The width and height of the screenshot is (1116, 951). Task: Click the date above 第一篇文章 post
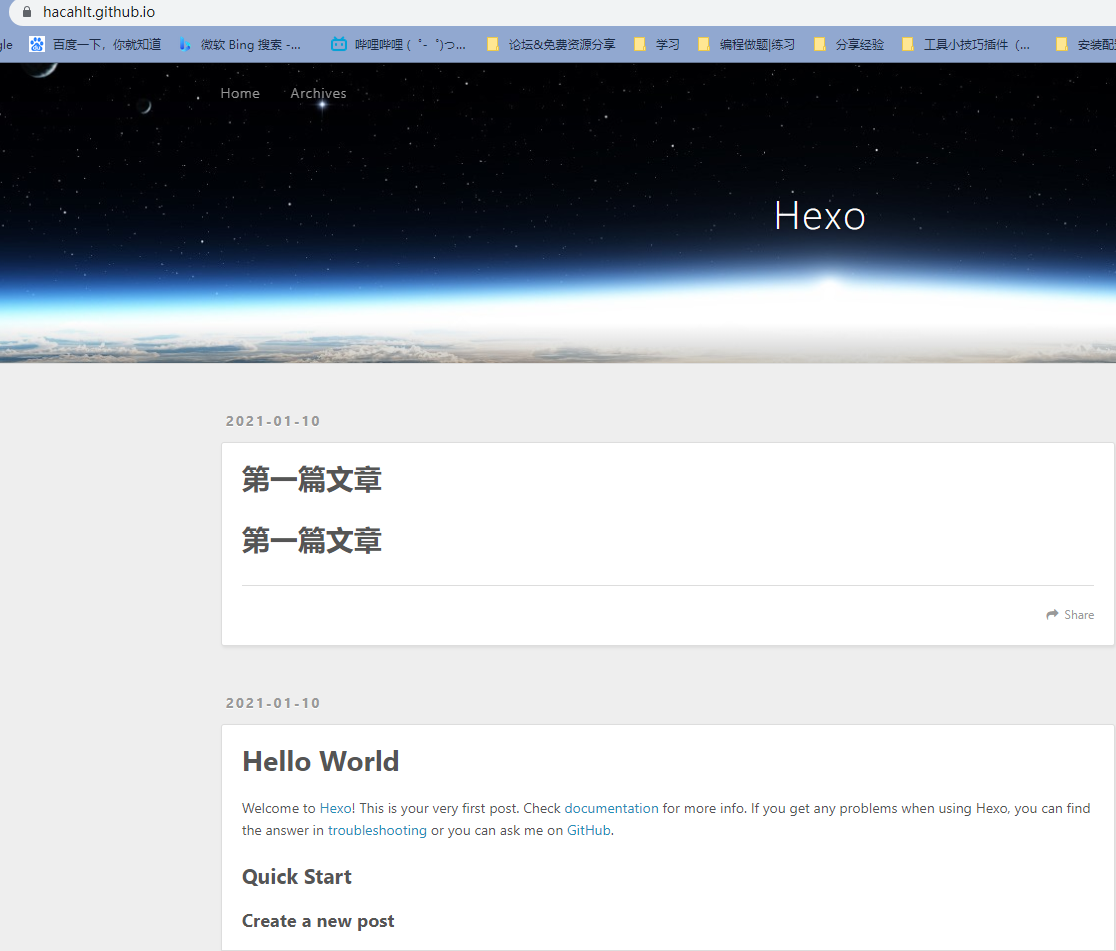click(x=273, y=421)
